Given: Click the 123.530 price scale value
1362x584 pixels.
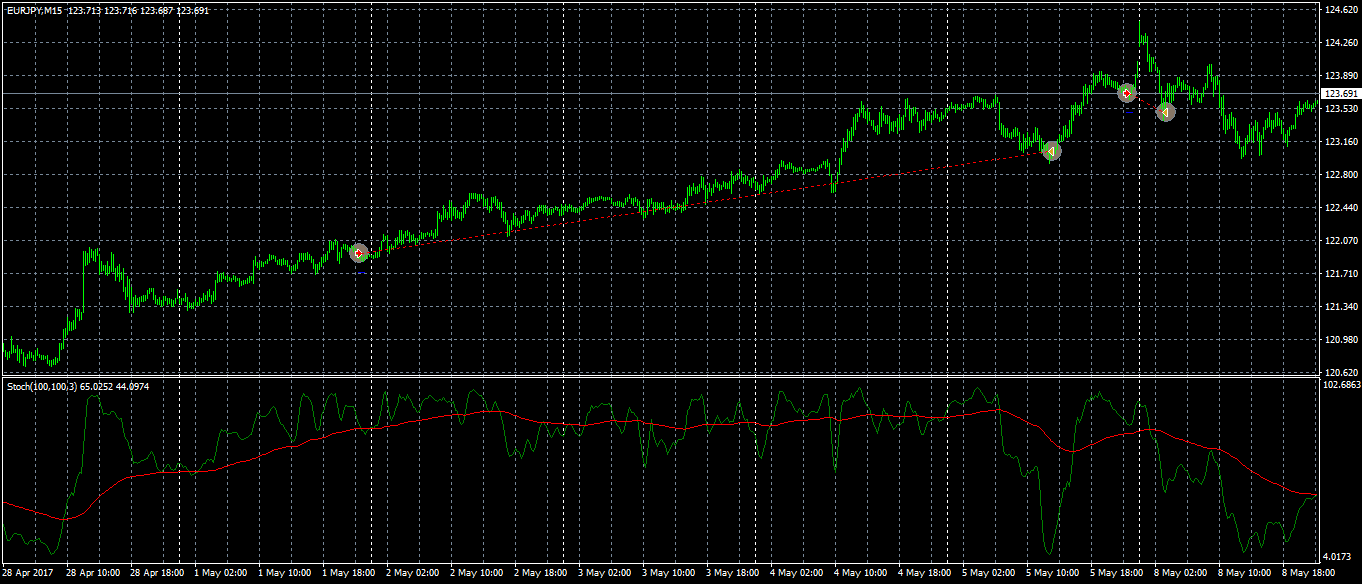Looking at the screenshot, I should pyautogui.click(x=1341, y=108).
